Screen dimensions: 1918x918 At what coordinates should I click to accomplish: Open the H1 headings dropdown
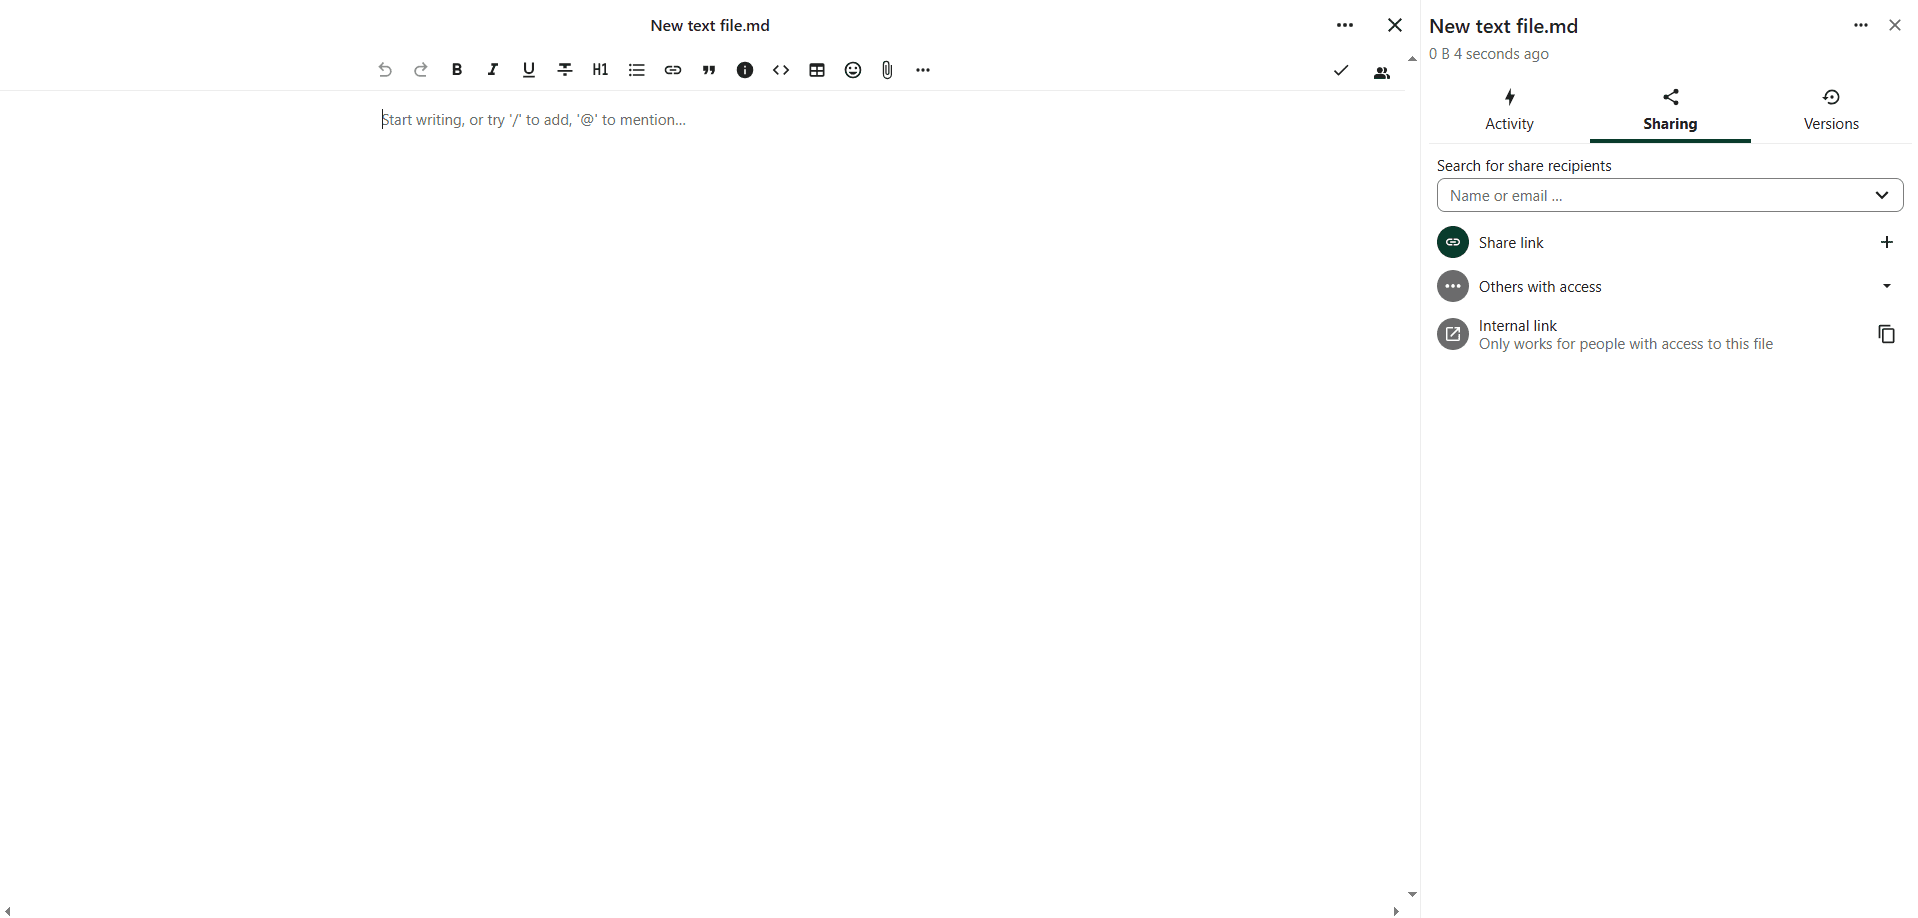(x=600, y=70)
